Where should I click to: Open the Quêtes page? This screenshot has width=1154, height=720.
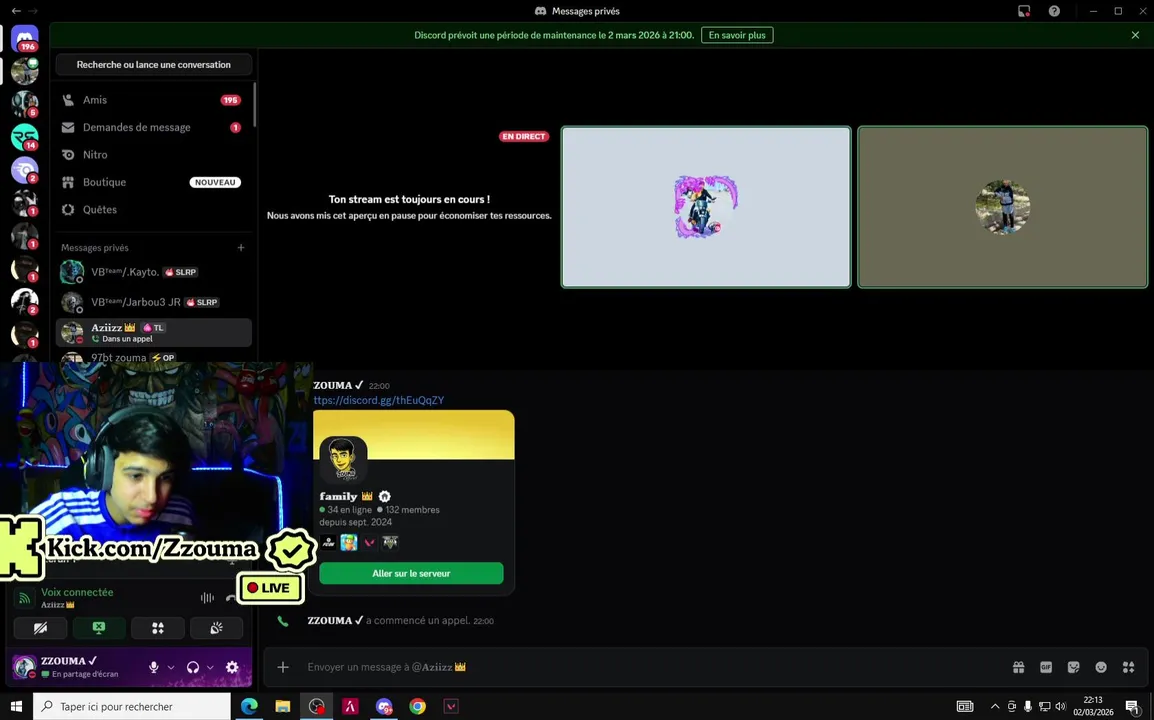153,209
